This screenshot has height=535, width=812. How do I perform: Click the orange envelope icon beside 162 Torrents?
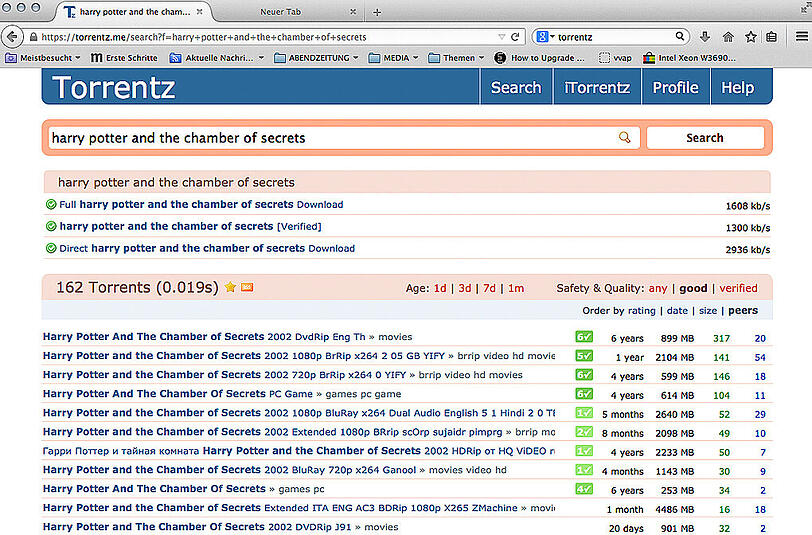[247, 287]
